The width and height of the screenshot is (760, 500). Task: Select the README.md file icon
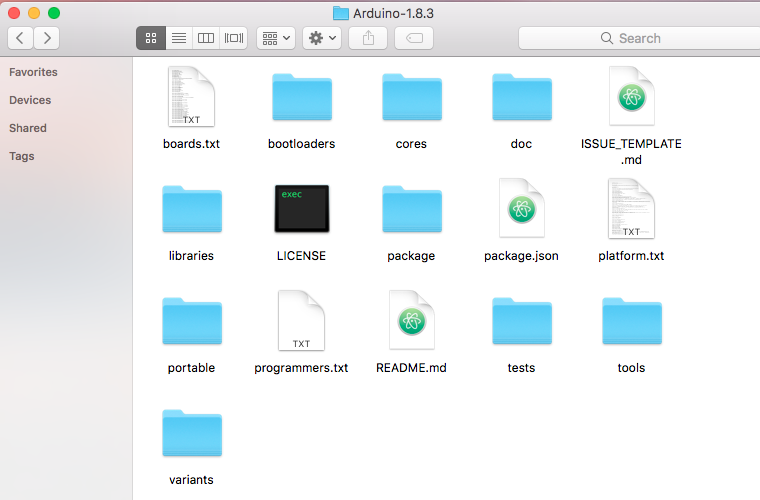coord(412,320)
